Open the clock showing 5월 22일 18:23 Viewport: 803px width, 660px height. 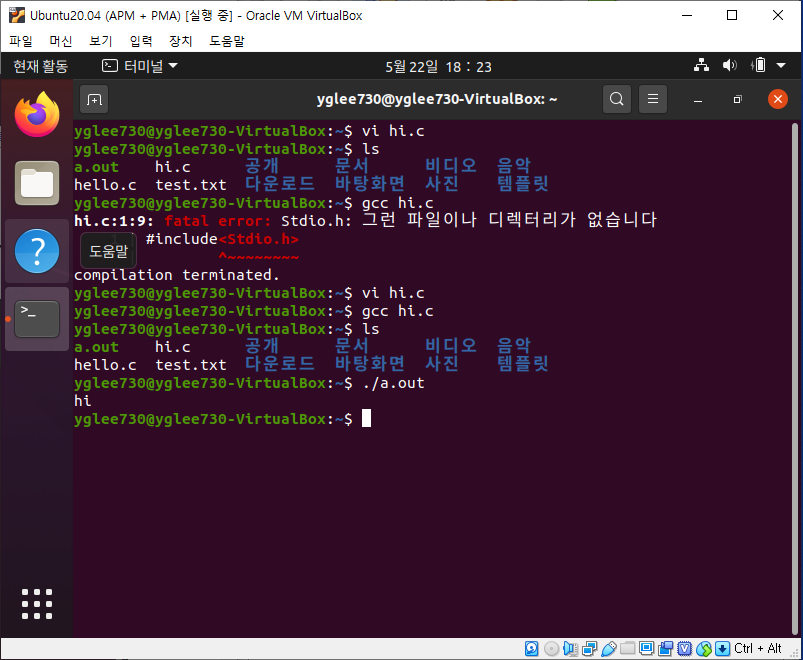pos(438,67)
